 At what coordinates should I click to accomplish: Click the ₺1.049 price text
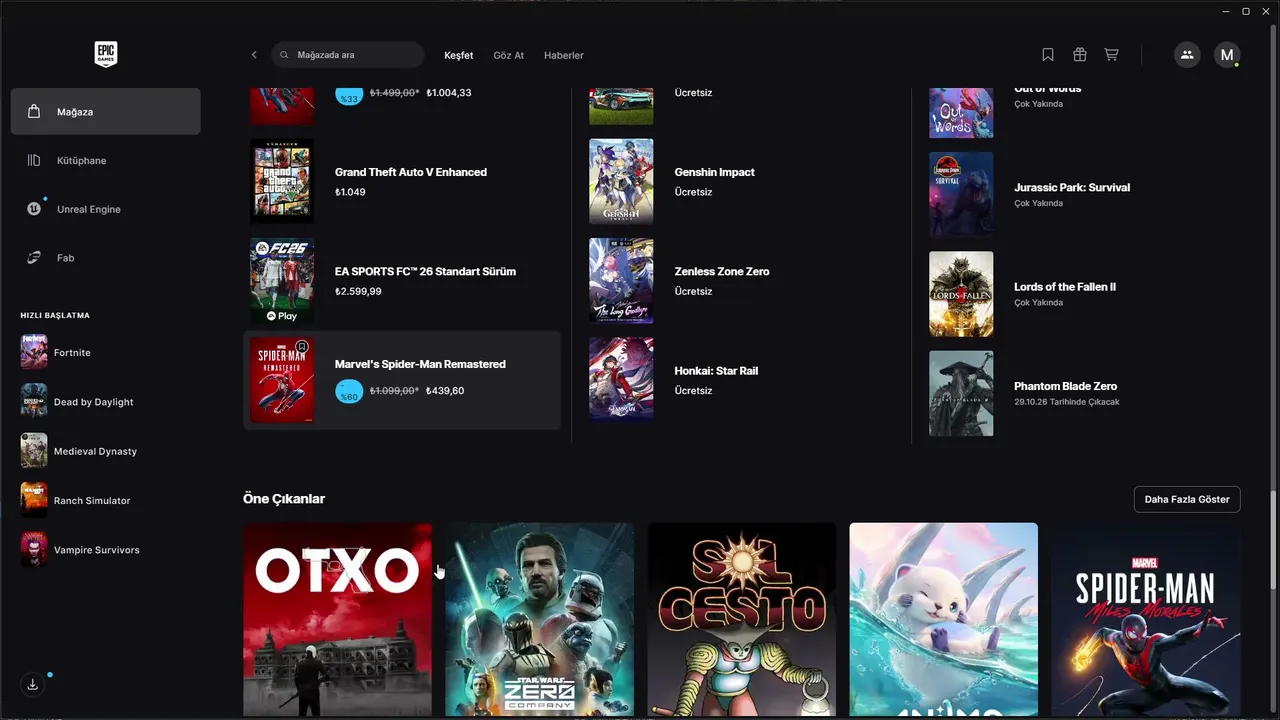pyautogui.click(x=350, y=192)
